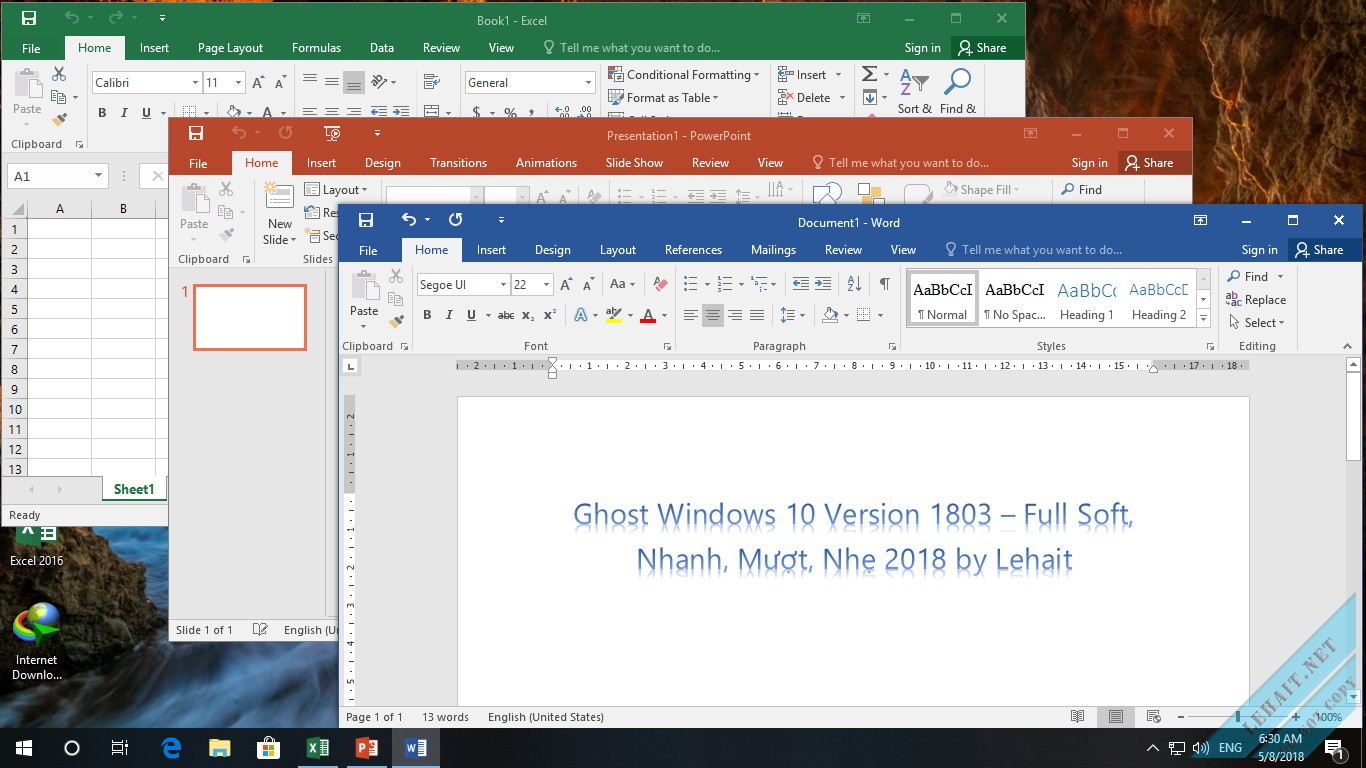
Task: Toggle Italic in Excel font group
Action: [124, 113]
